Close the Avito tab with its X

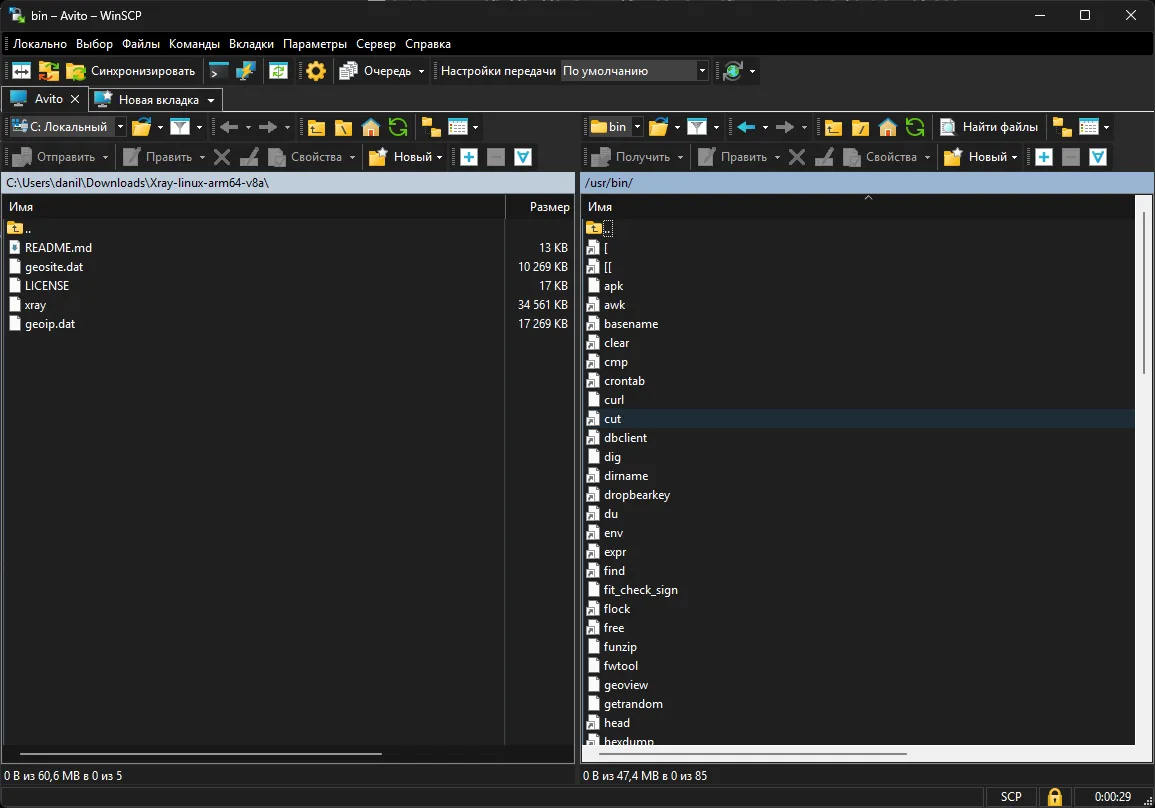click(74, 99)
